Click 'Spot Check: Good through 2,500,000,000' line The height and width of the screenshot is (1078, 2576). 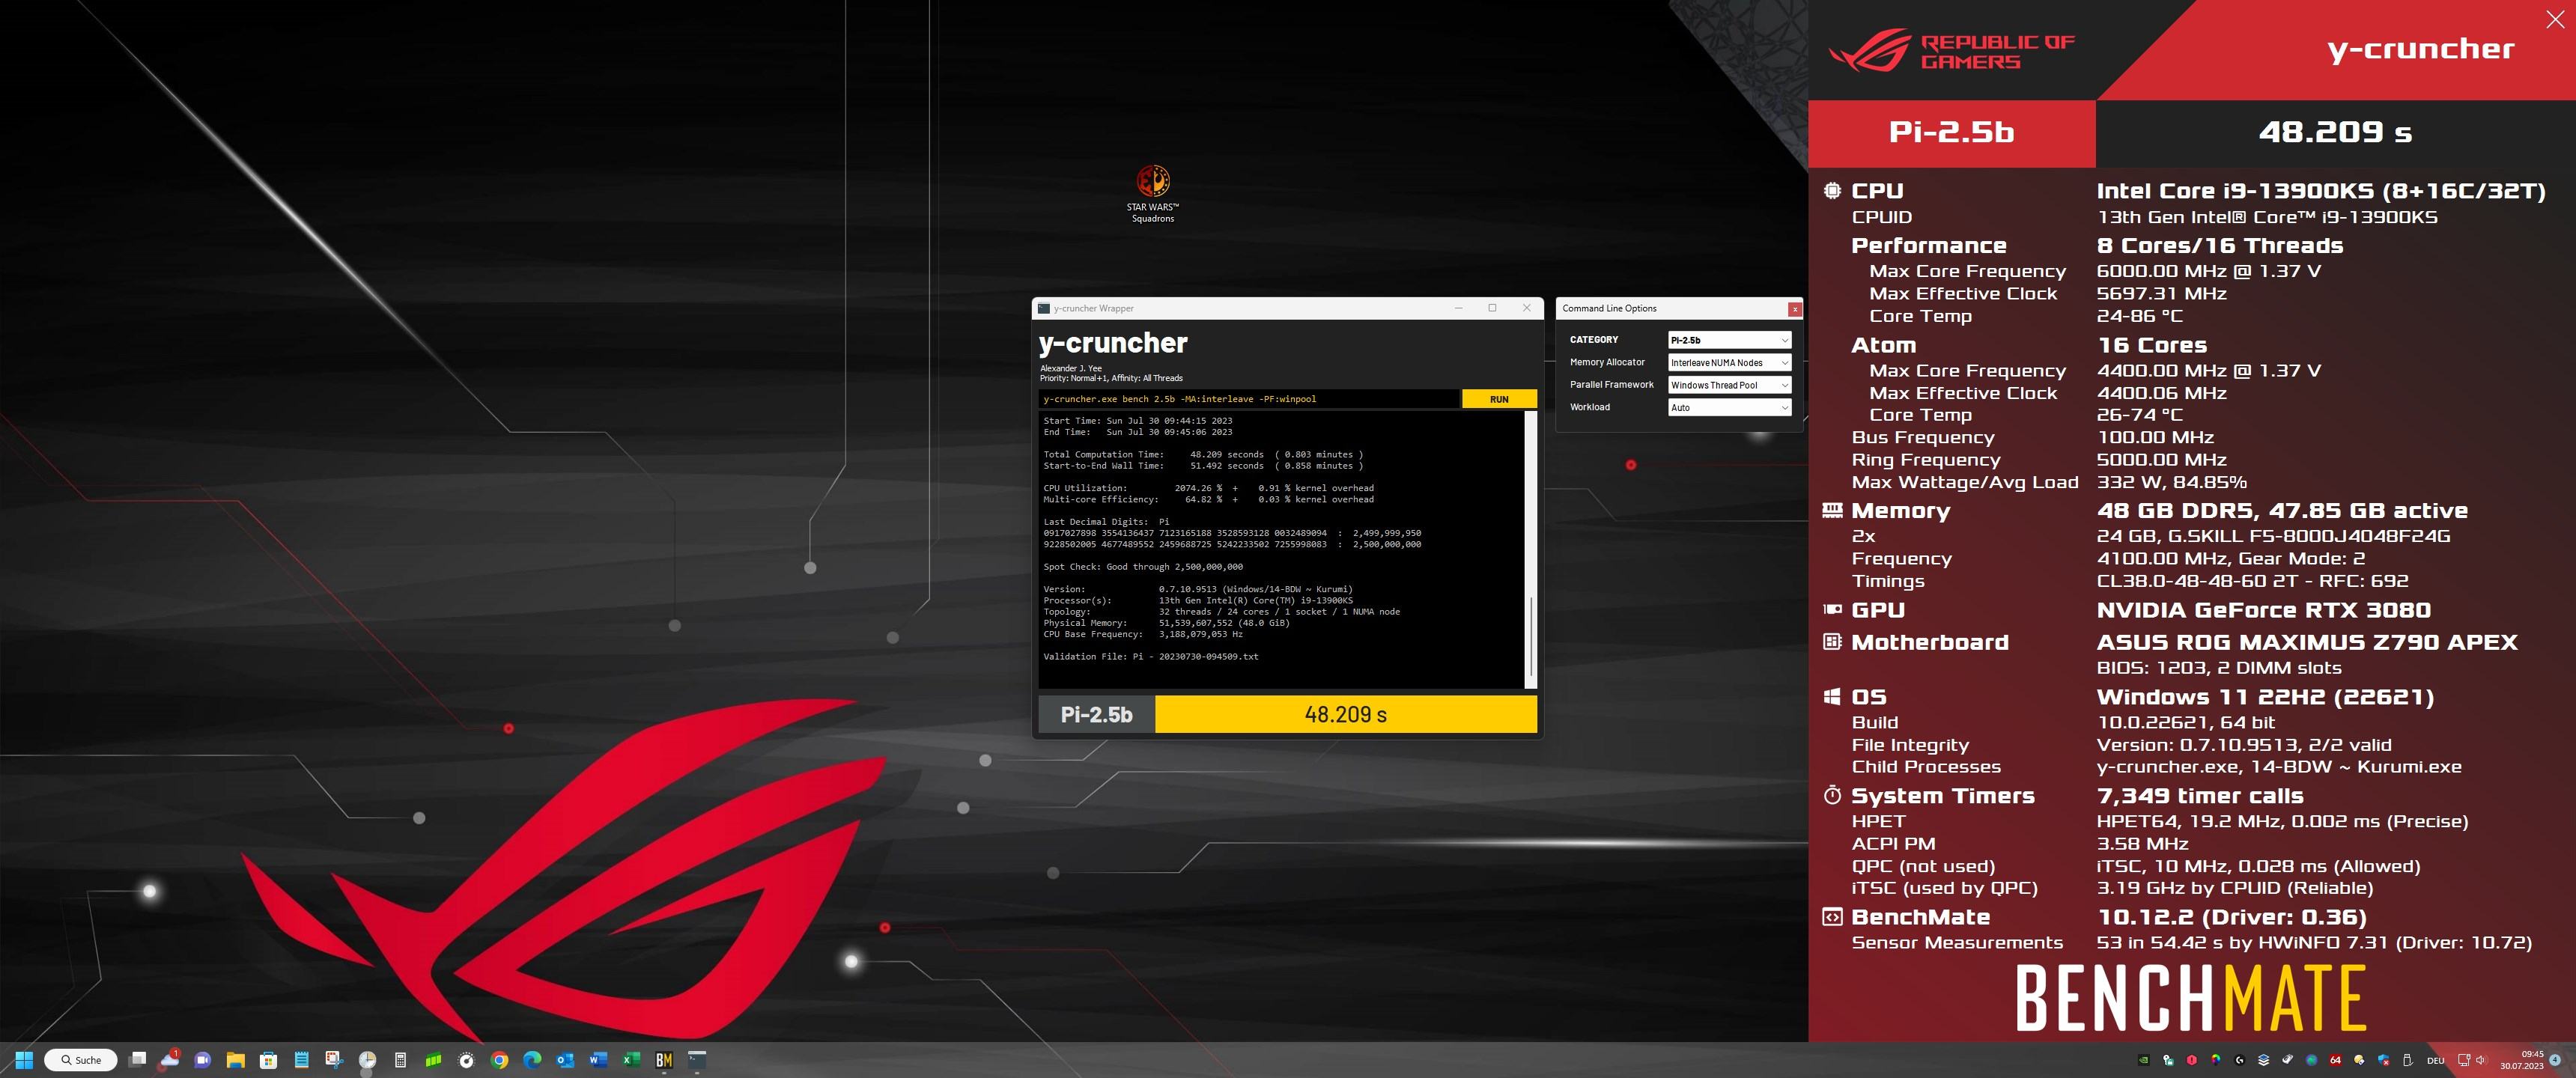[1143, 567]
